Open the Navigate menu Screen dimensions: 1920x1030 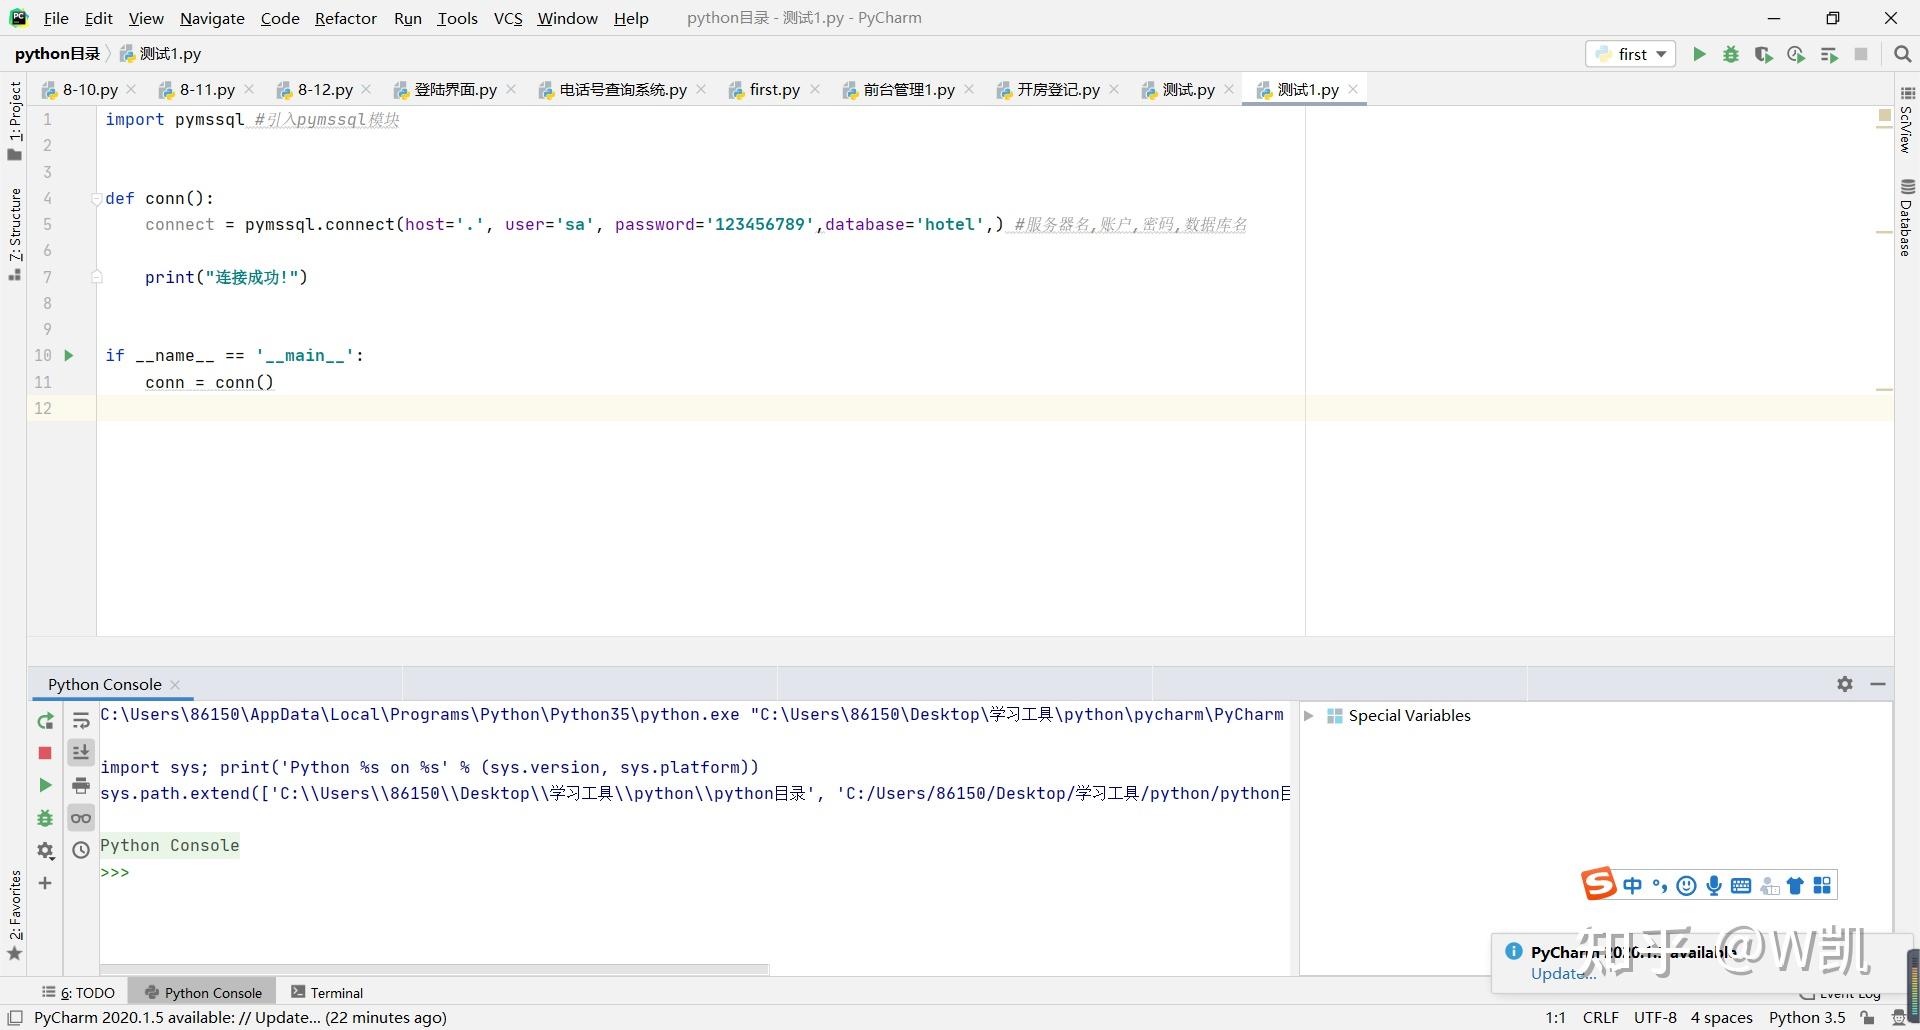[212, 18]
